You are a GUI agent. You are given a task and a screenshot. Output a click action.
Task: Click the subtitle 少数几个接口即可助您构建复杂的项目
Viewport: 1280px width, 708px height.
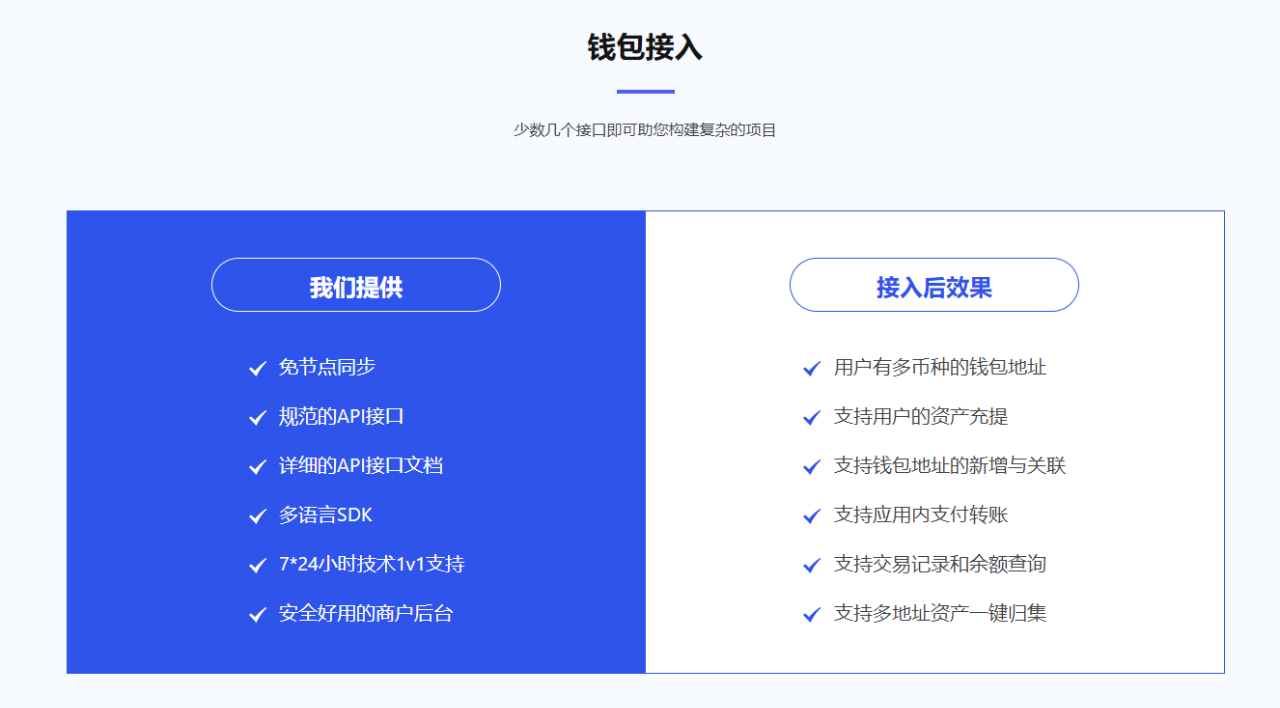click(645, 130)
